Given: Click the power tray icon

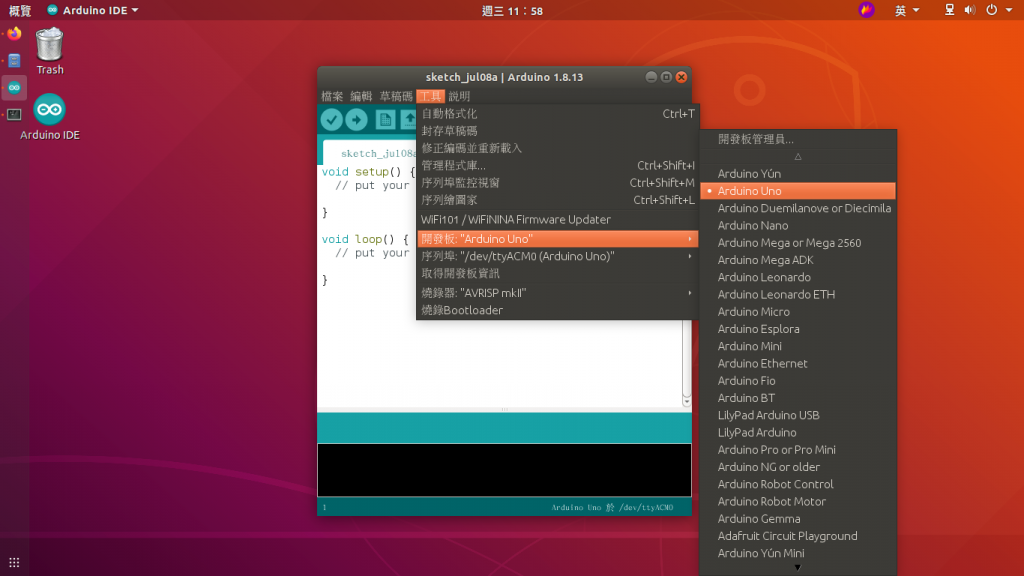Looking at the screenshot, I should (x=991, y=10).
